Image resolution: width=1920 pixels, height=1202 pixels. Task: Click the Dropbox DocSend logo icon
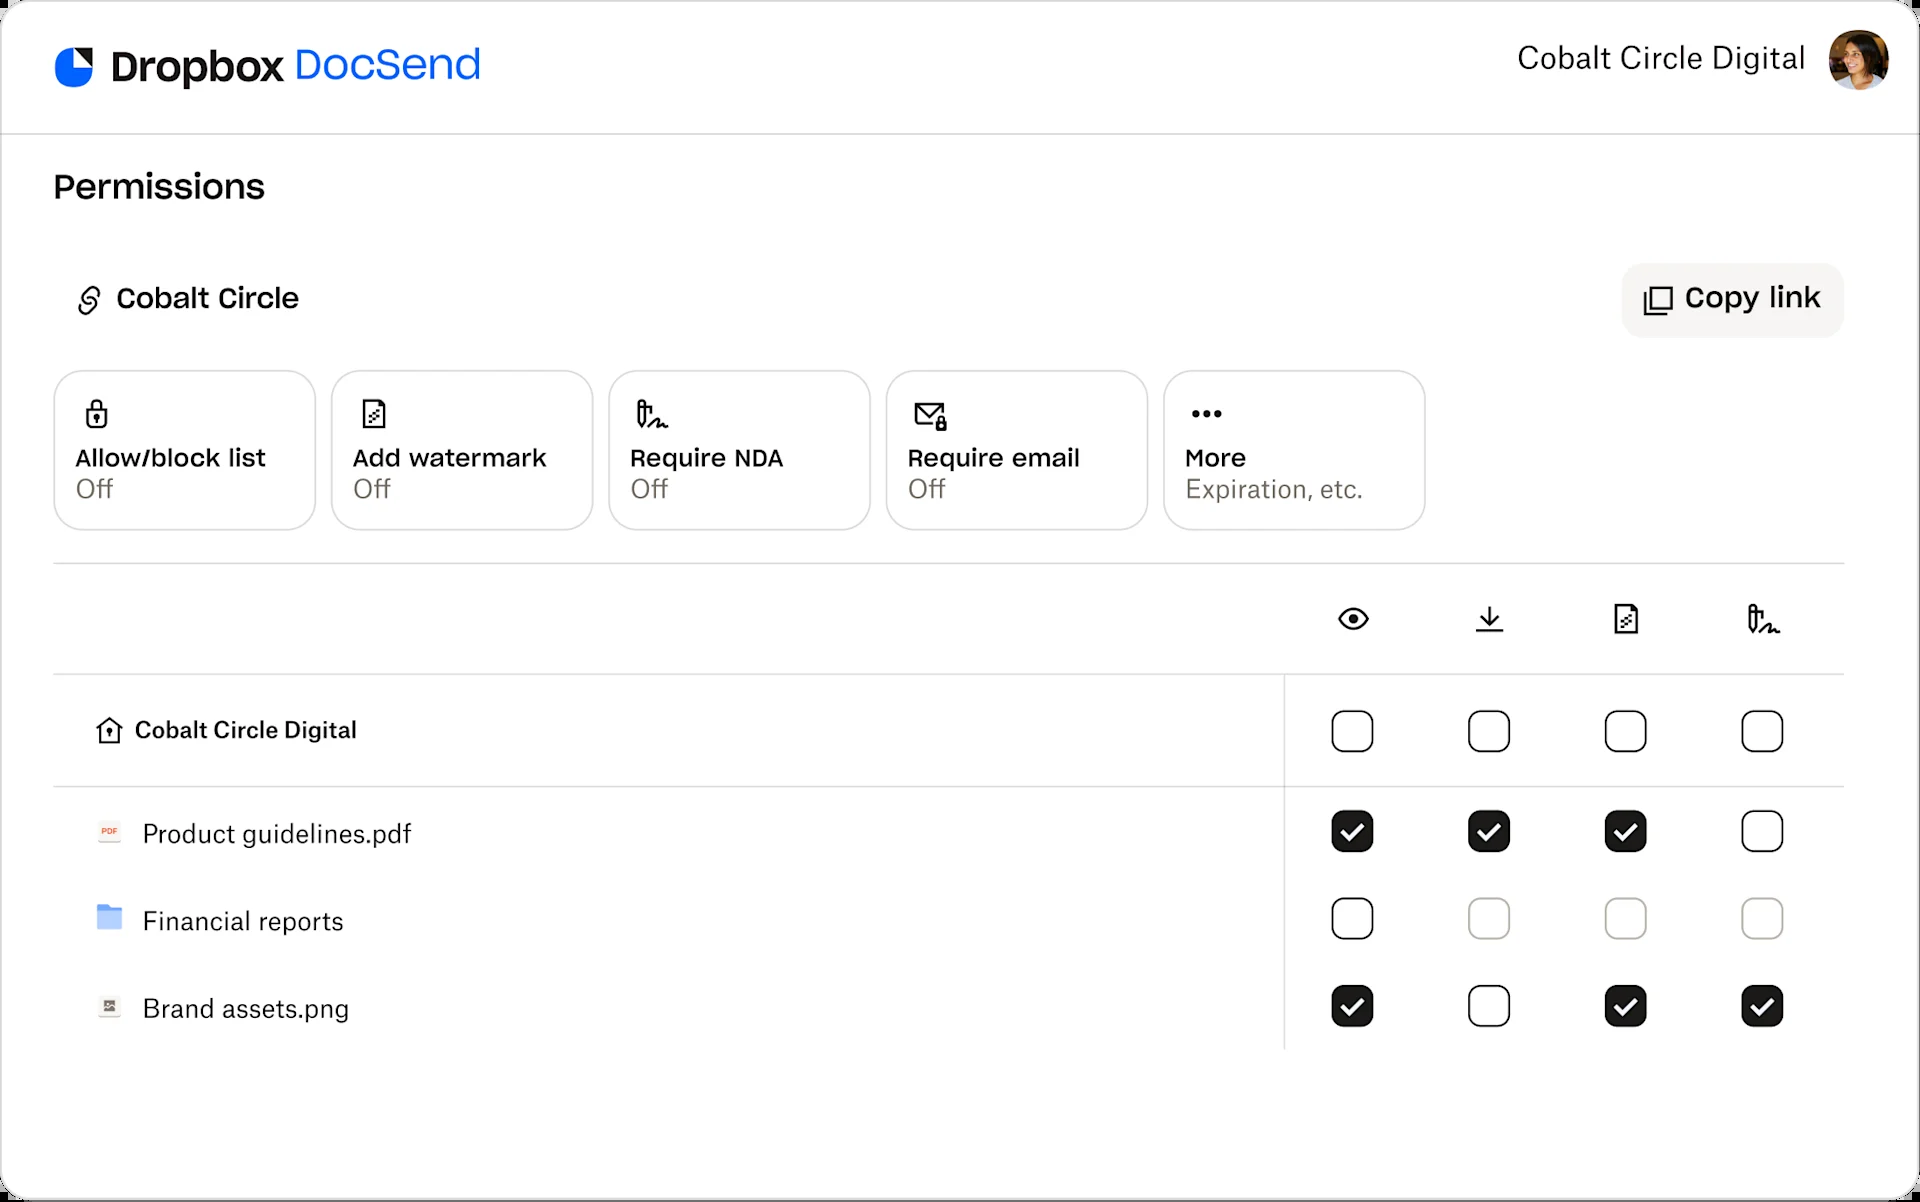[74, 67]
